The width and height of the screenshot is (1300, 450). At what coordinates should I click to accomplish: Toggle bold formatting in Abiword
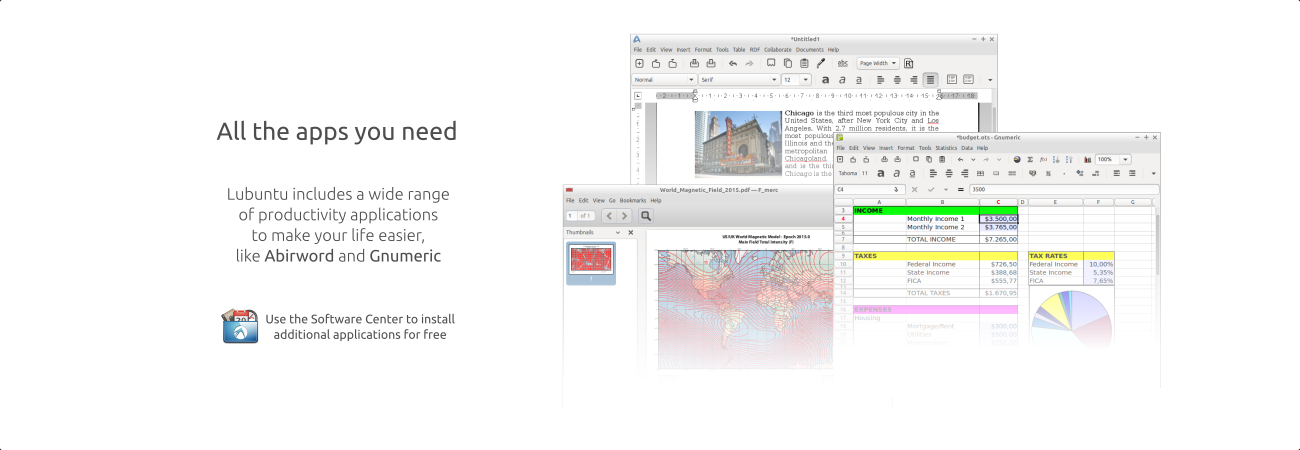(x=825, y=79)
